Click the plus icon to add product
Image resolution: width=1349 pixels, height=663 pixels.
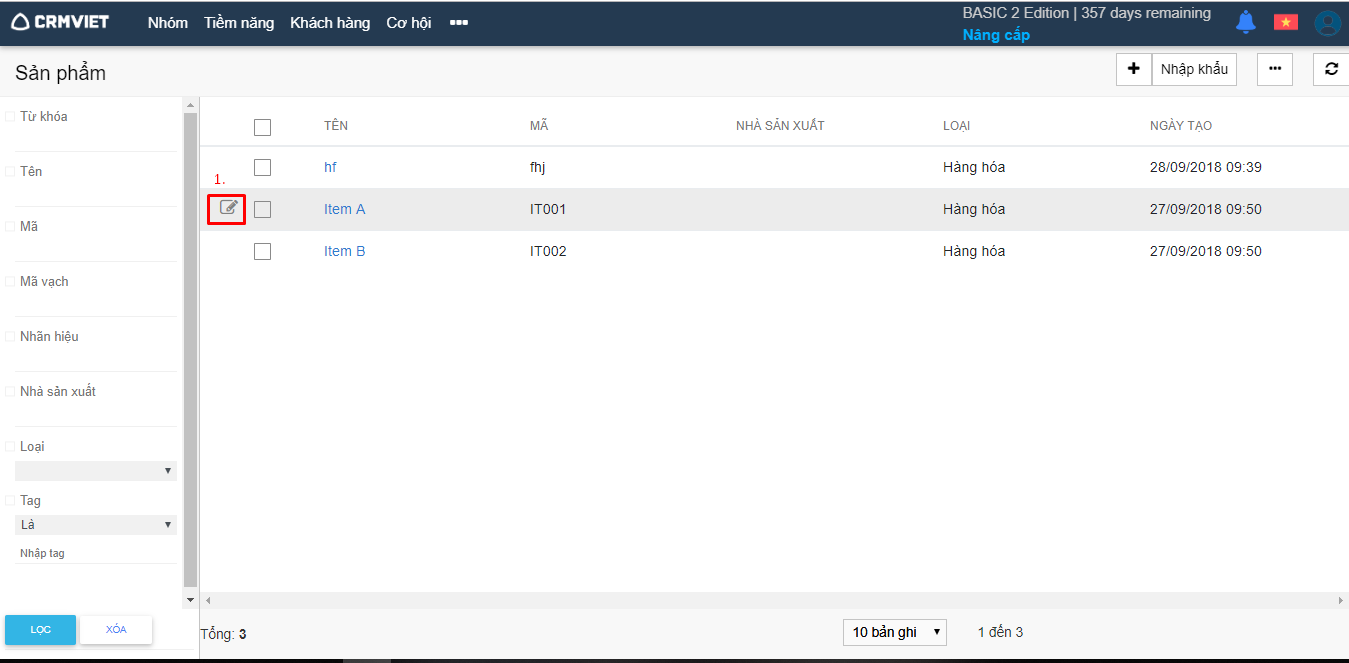pos(1133,69)
